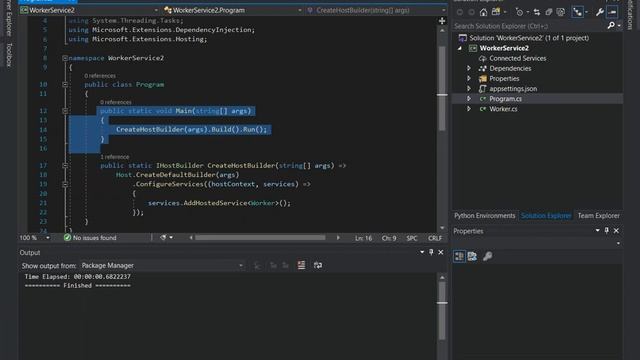The height and width of the screenshot is (360, 640).
Task: Select Connected Services in Solution Explorer
Action: tap(518, 58)
